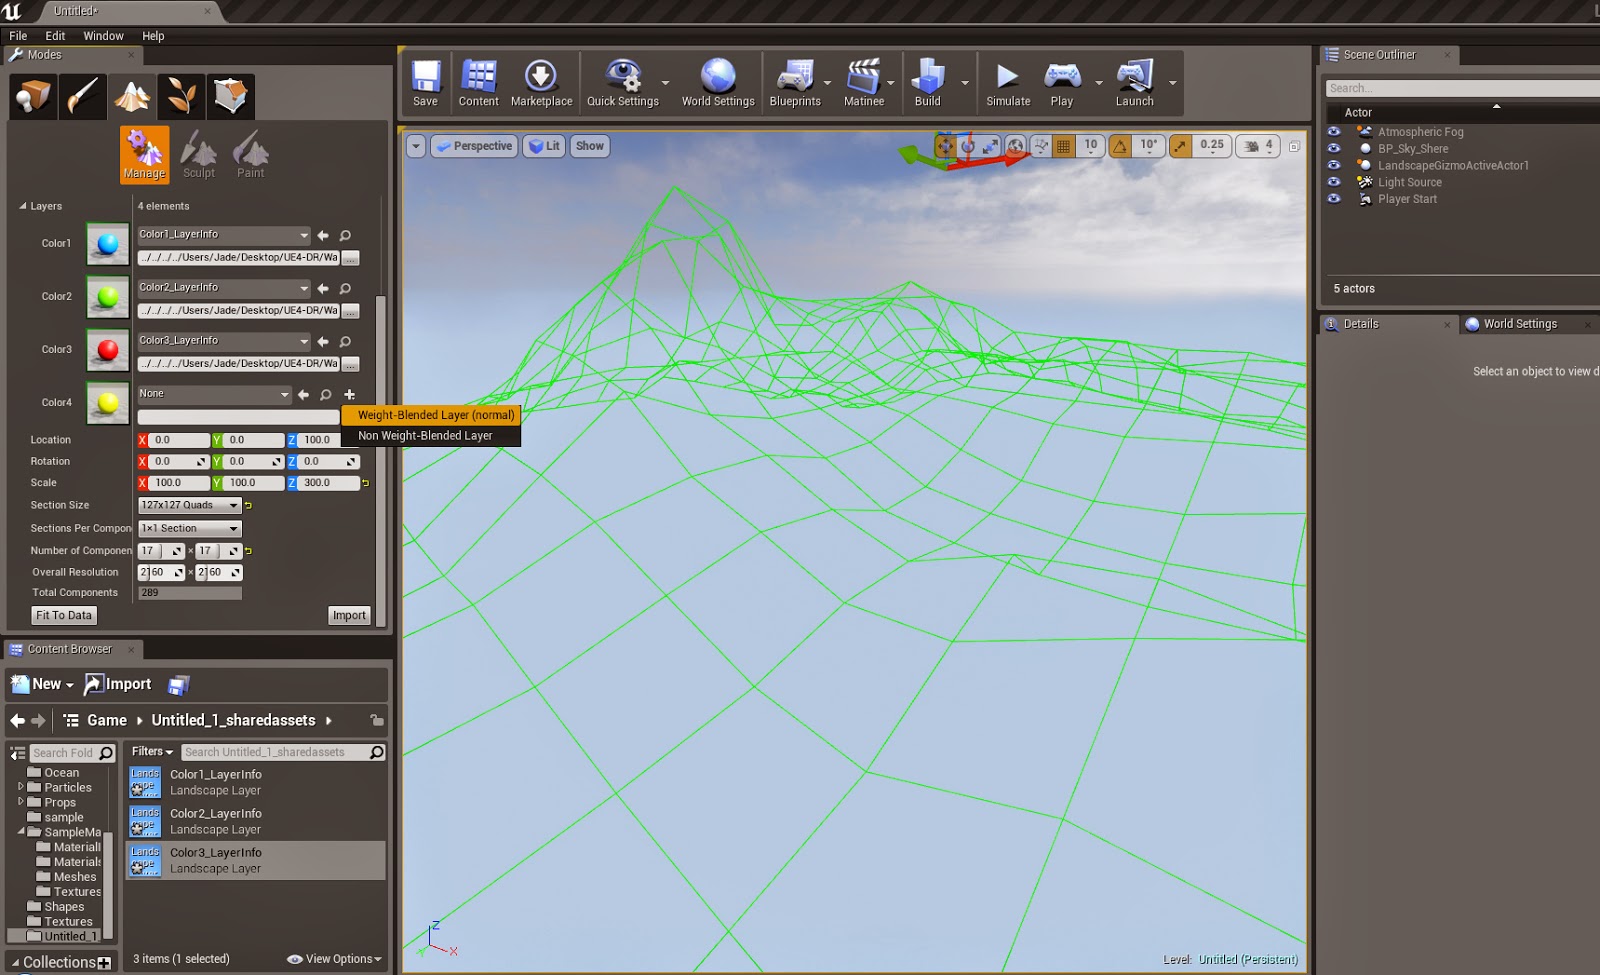Viewport: 1600px width, 975px height.
Task: Hide the Light Source actor
Action: pyautogui.click(x=1333, y=182)
